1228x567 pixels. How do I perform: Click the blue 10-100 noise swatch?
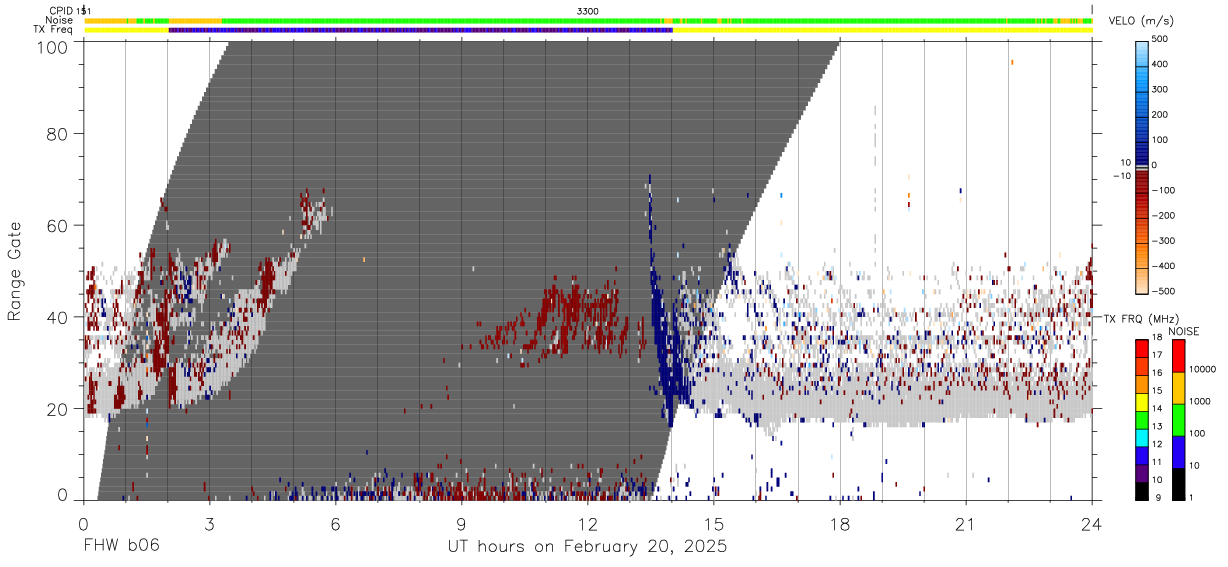(x=1177, y=451)
